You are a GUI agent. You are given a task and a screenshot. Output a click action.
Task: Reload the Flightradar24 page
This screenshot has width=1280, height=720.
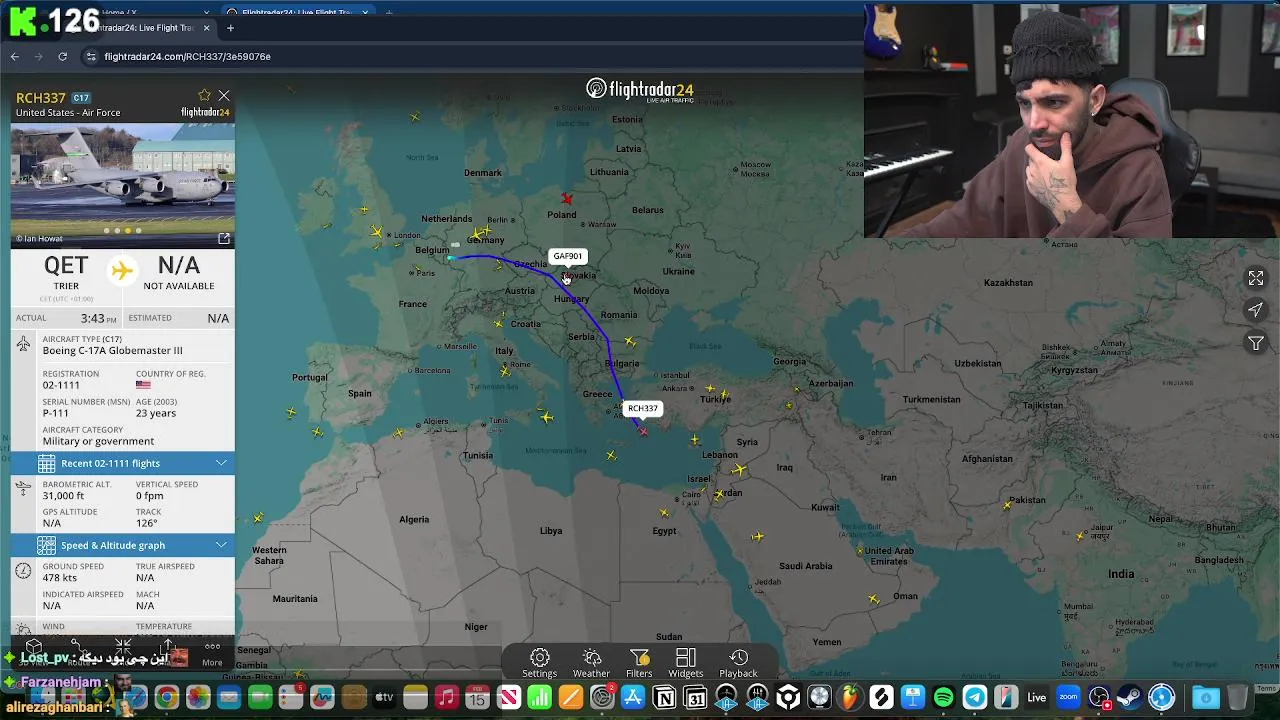[62, 57]
